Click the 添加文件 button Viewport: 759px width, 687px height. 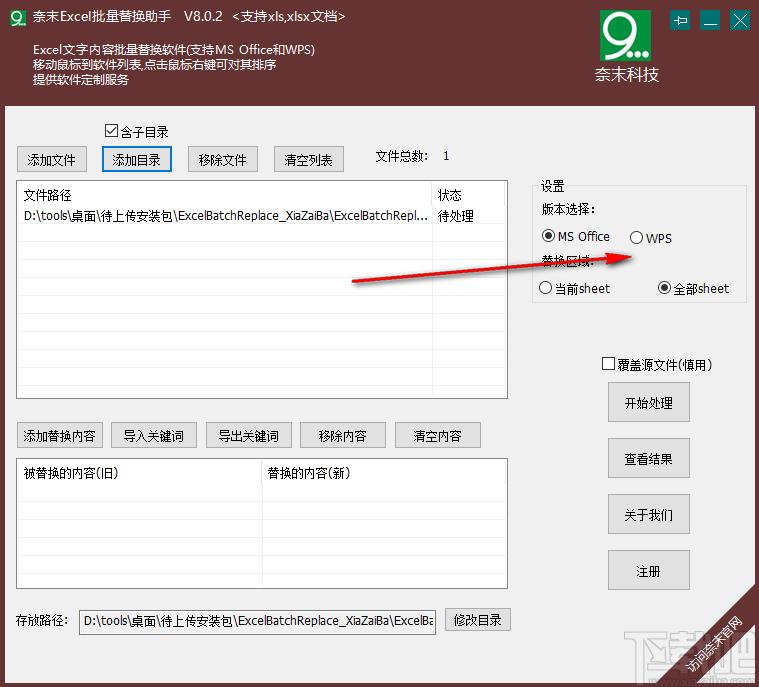[52, 159]
